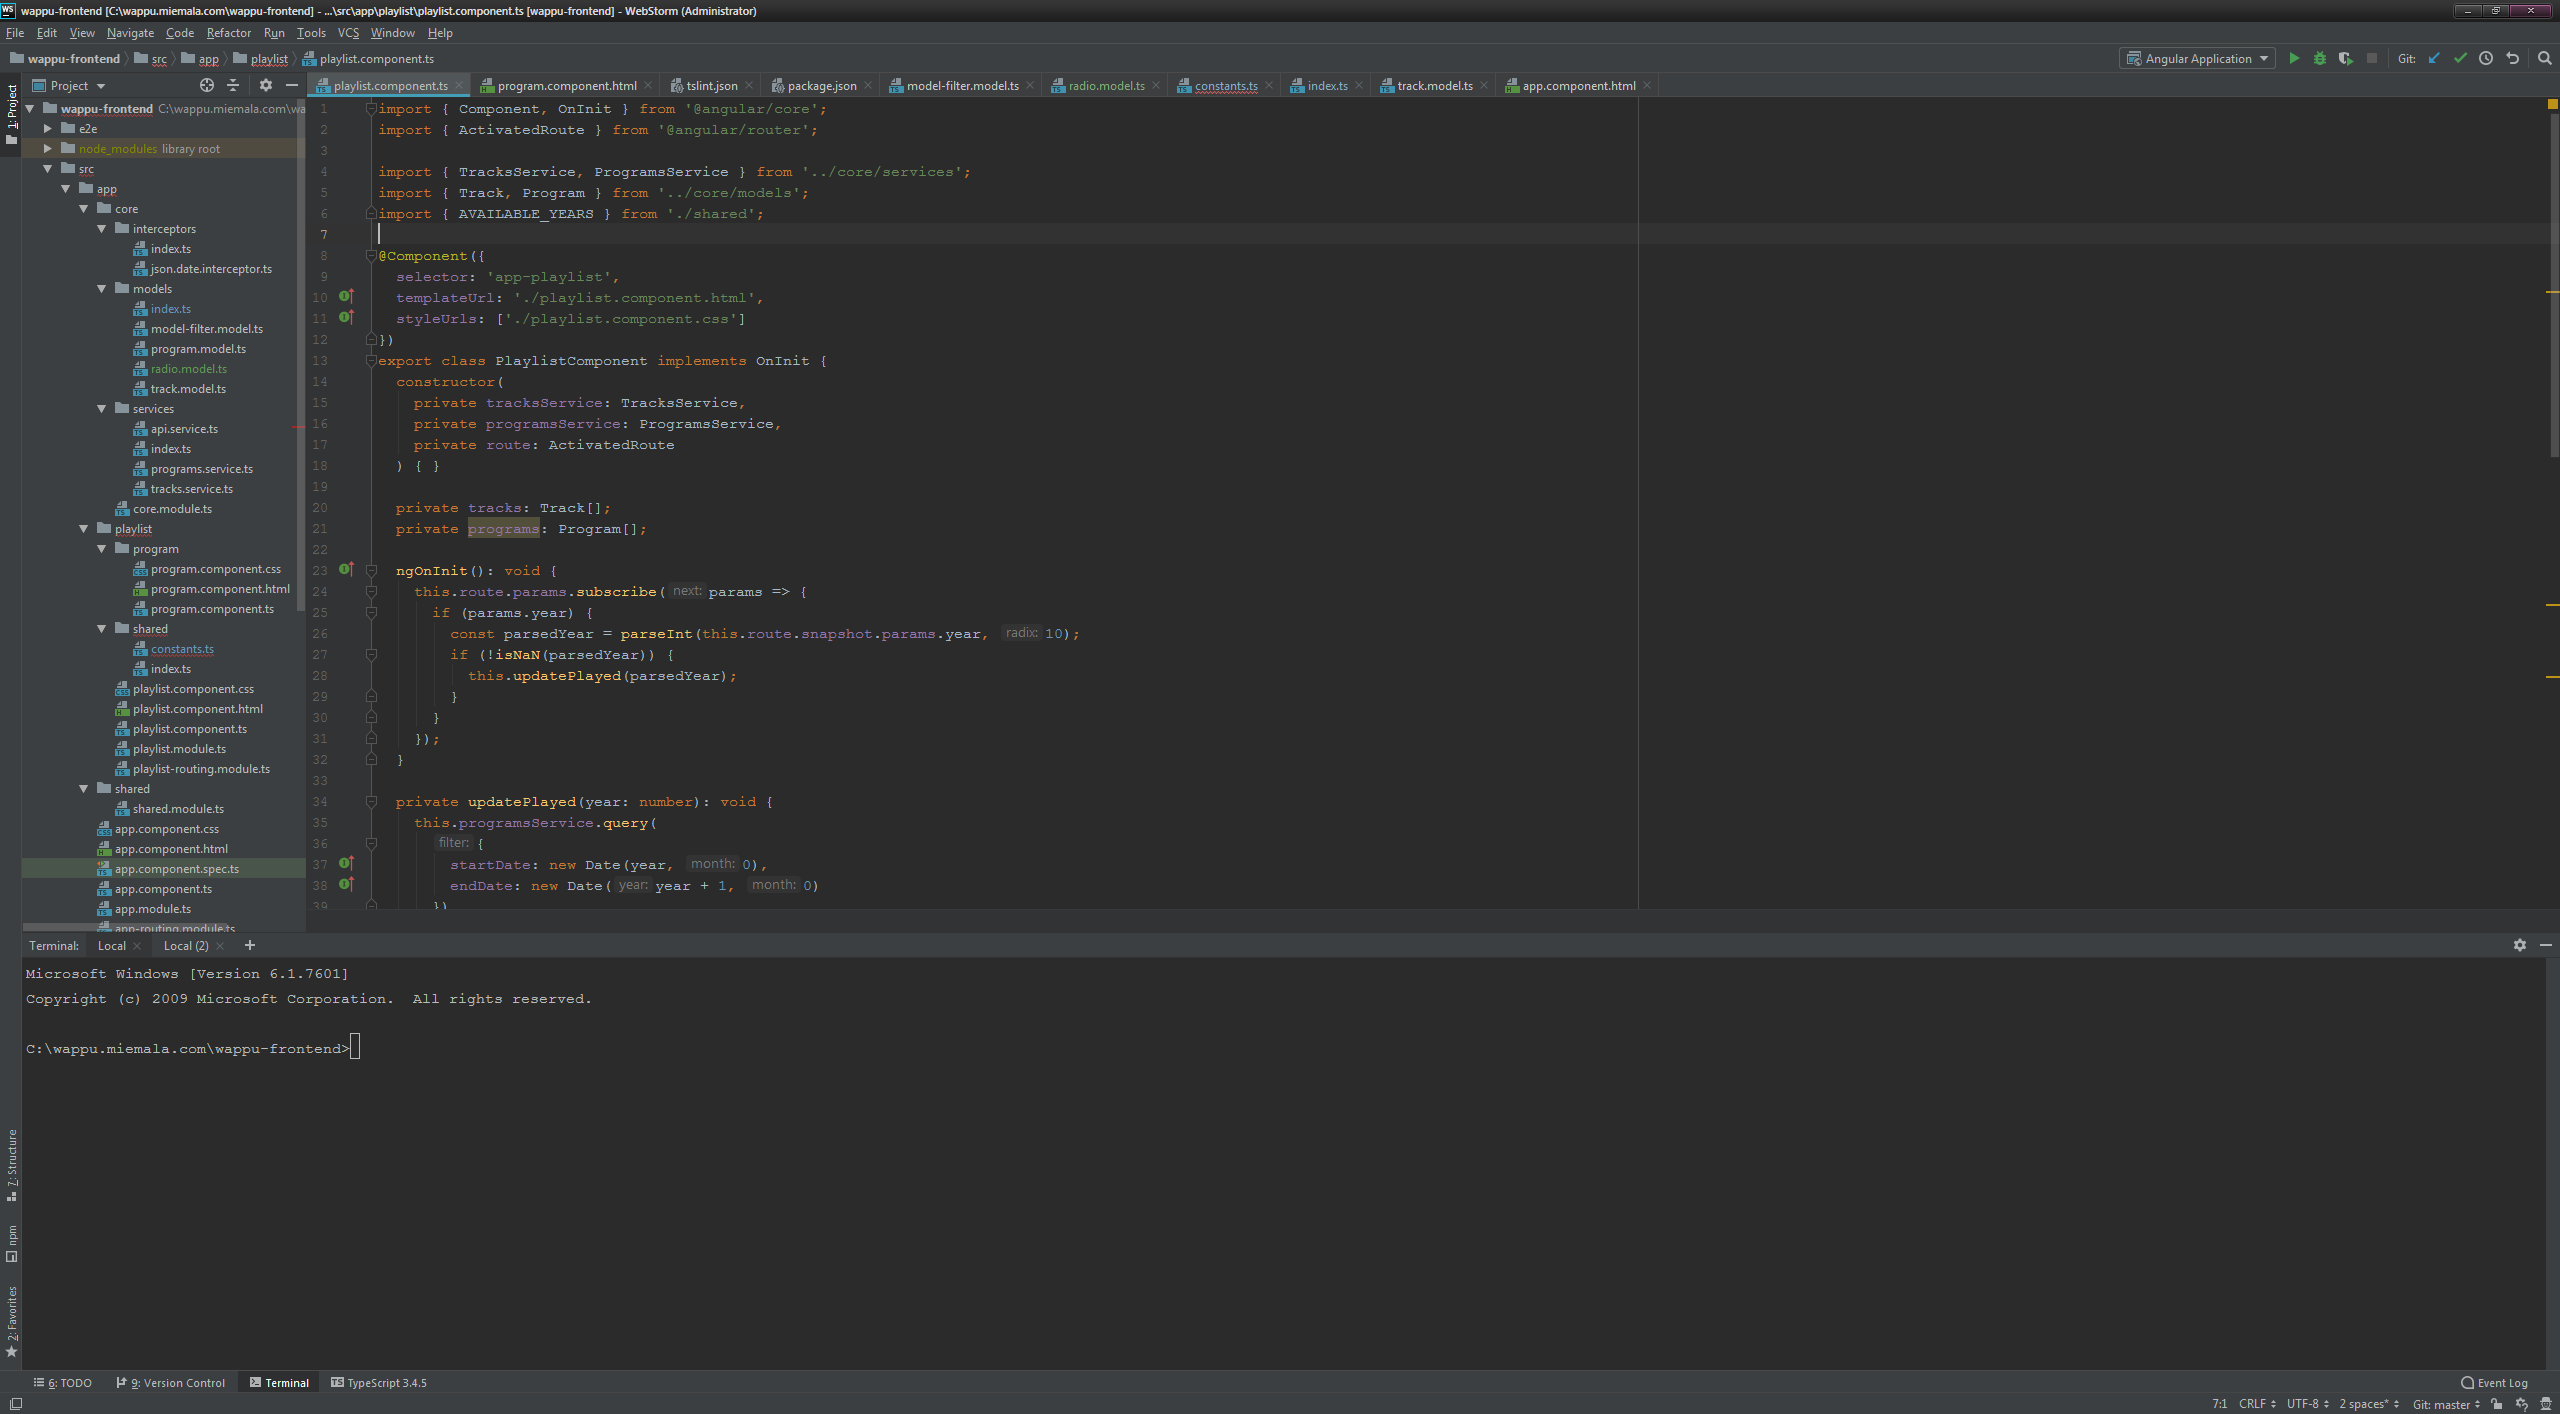Click the Git update project arrow
This screenshot has height=1414, width=2560.
tap(2434, 58)
